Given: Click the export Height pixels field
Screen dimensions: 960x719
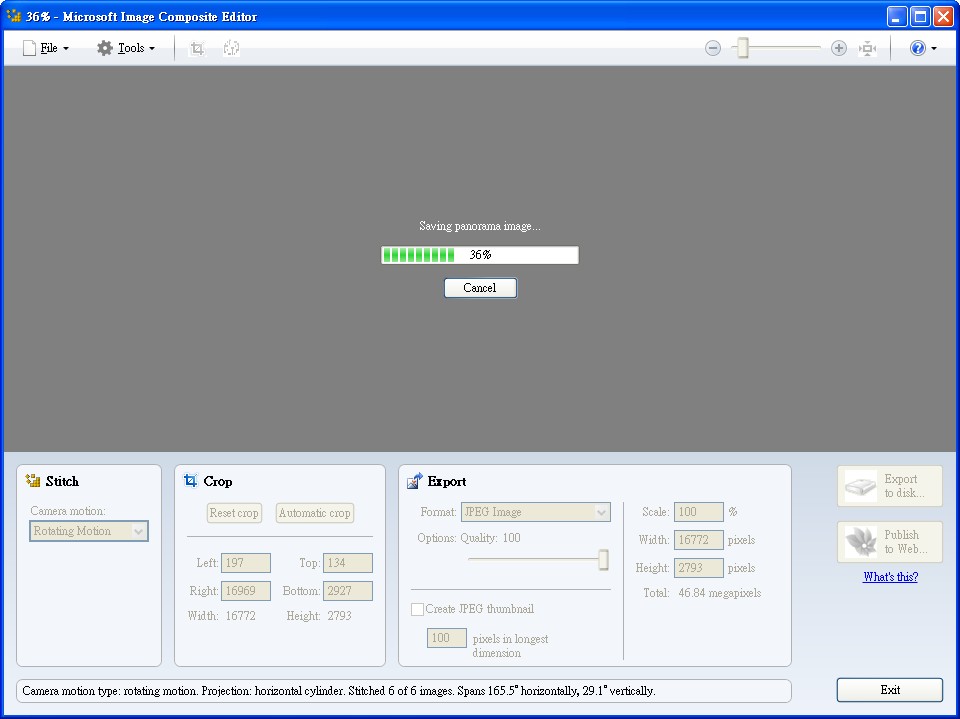Looking at the screenshot, I should [699, 568].
